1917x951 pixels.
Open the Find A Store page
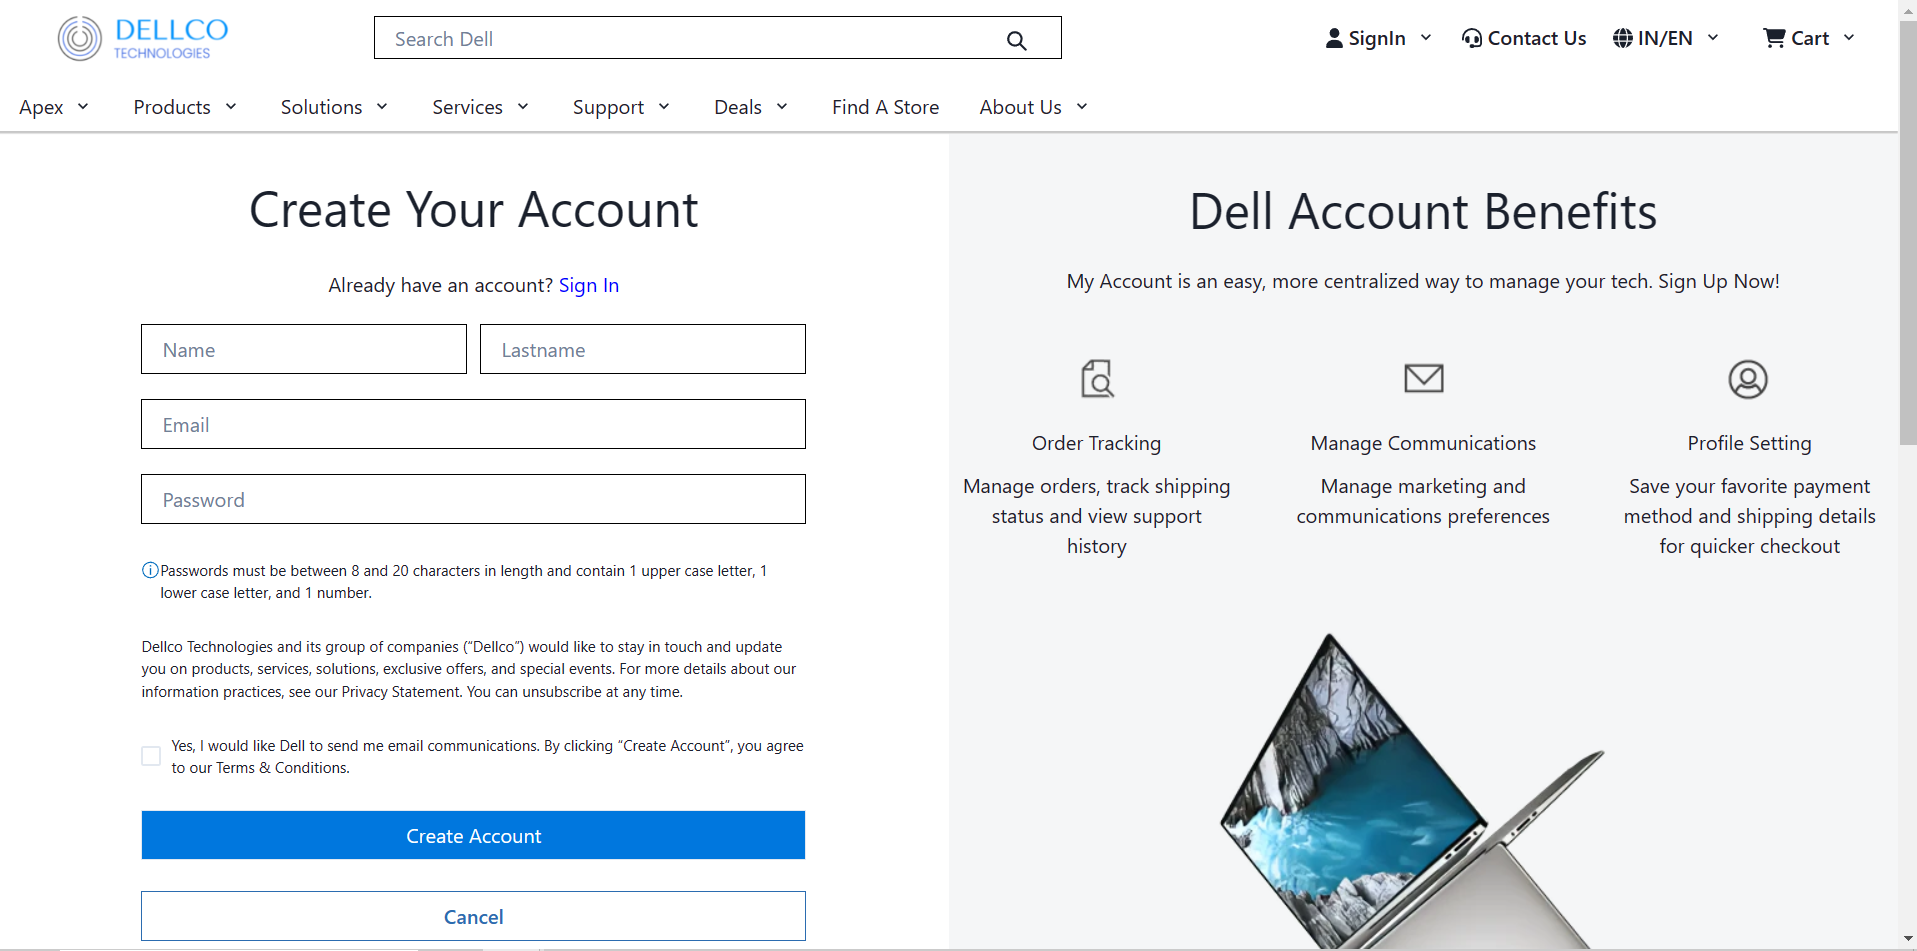pyautogui.click(x=885, y=107)
